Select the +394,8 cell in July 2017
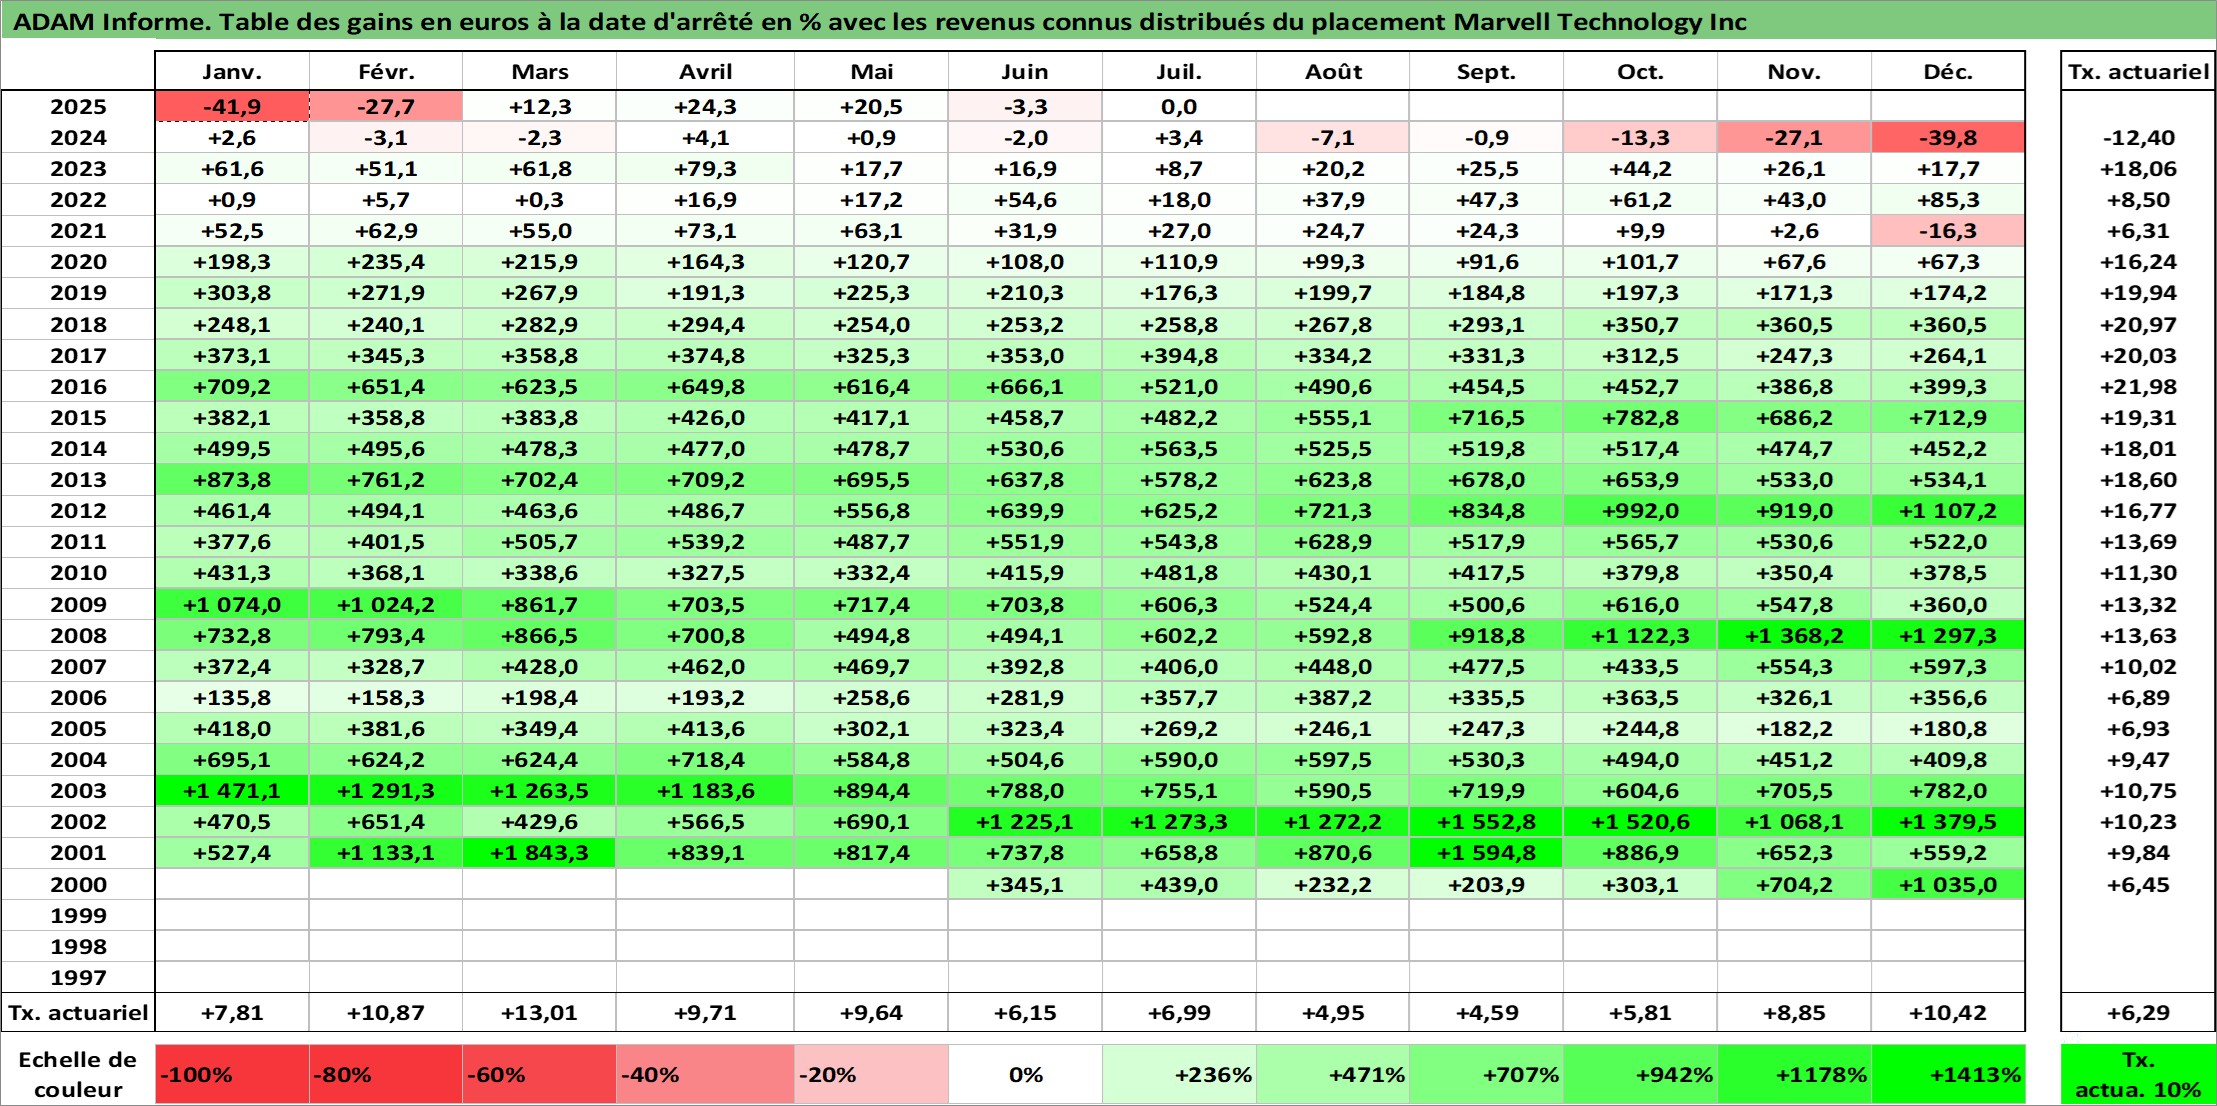 point(1179,356)
